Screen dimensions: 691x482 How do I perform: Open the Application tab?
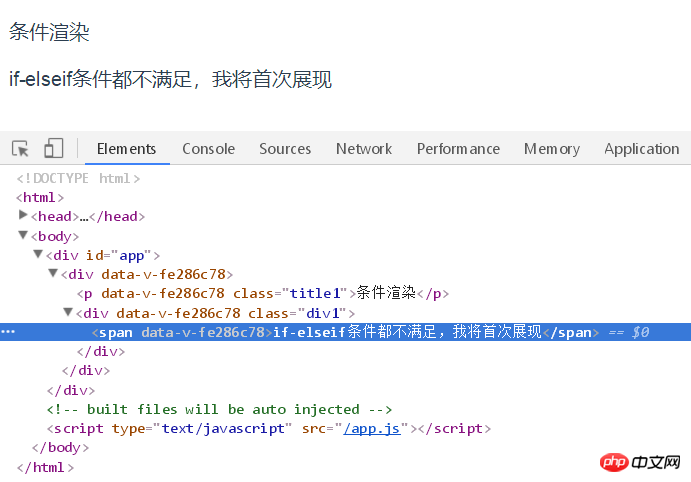pos(642,149)
